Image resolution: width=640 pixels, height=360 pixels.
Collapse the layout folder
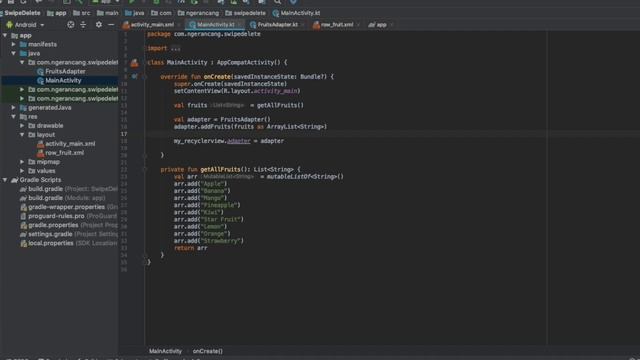point(22,135)
